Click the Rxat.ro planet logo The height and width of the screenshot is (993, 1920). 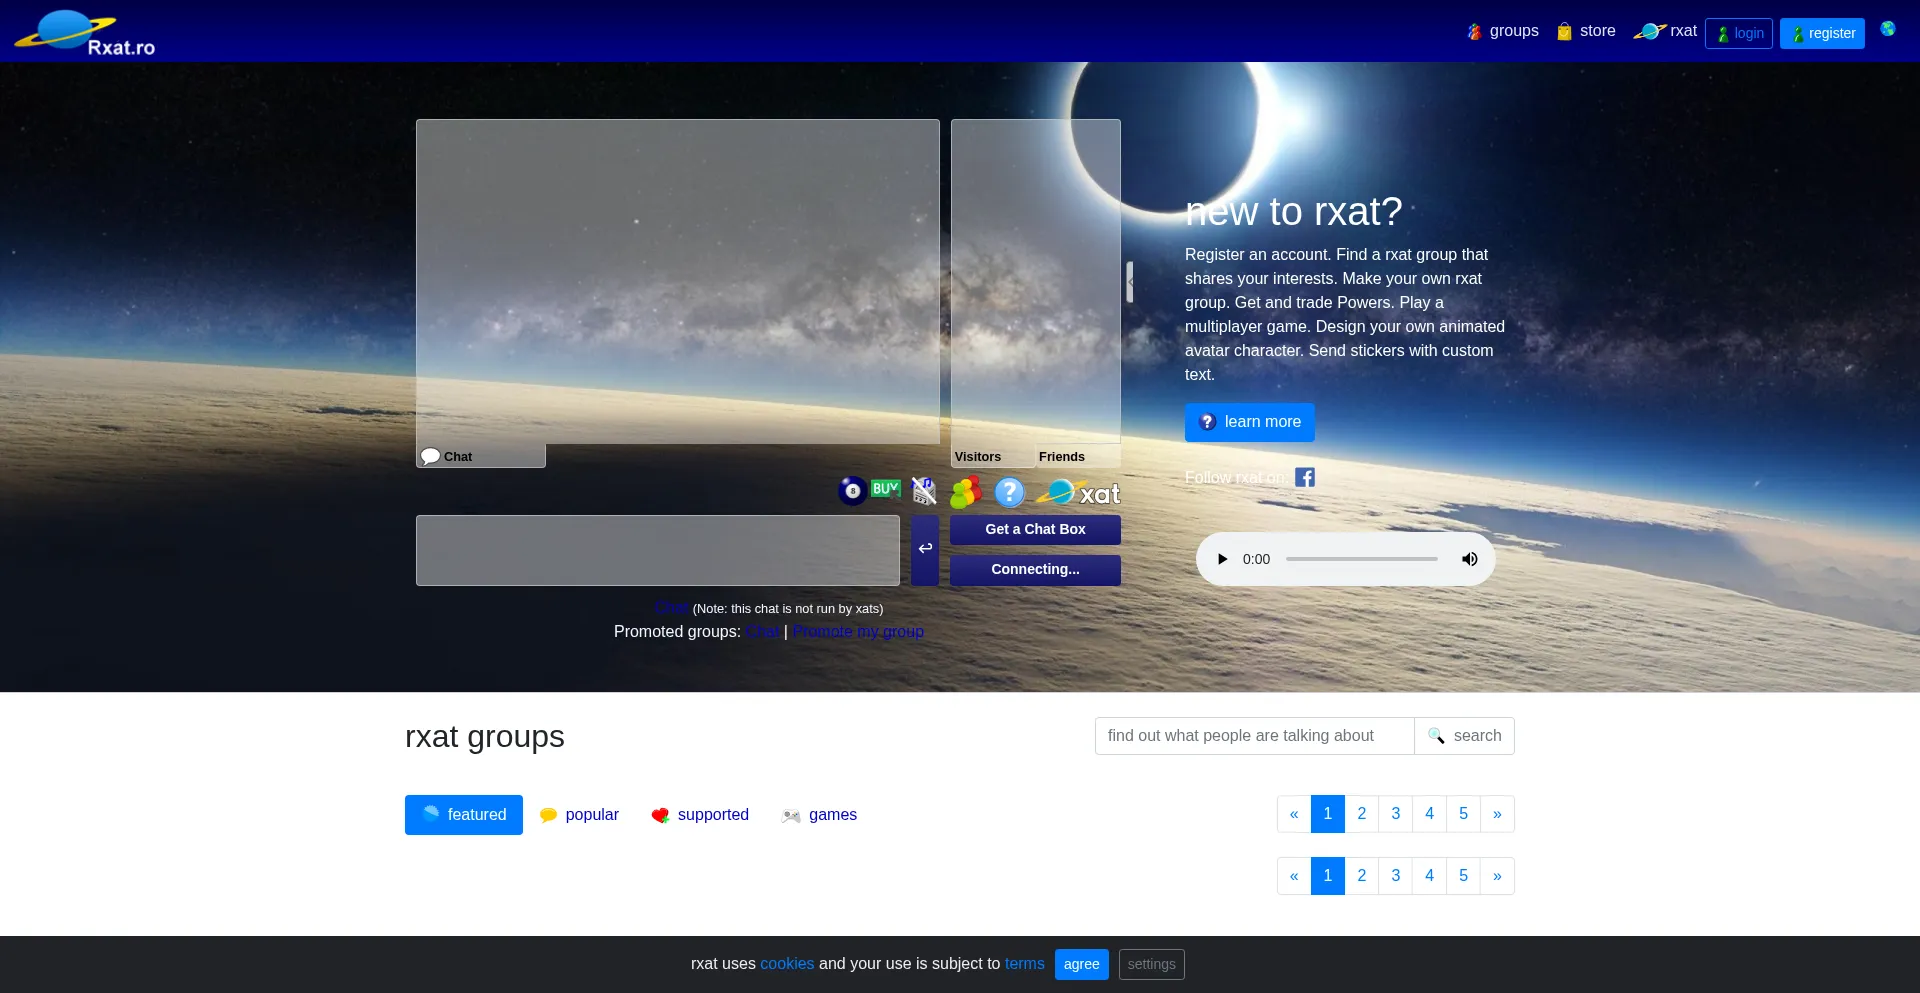(85, 33)
